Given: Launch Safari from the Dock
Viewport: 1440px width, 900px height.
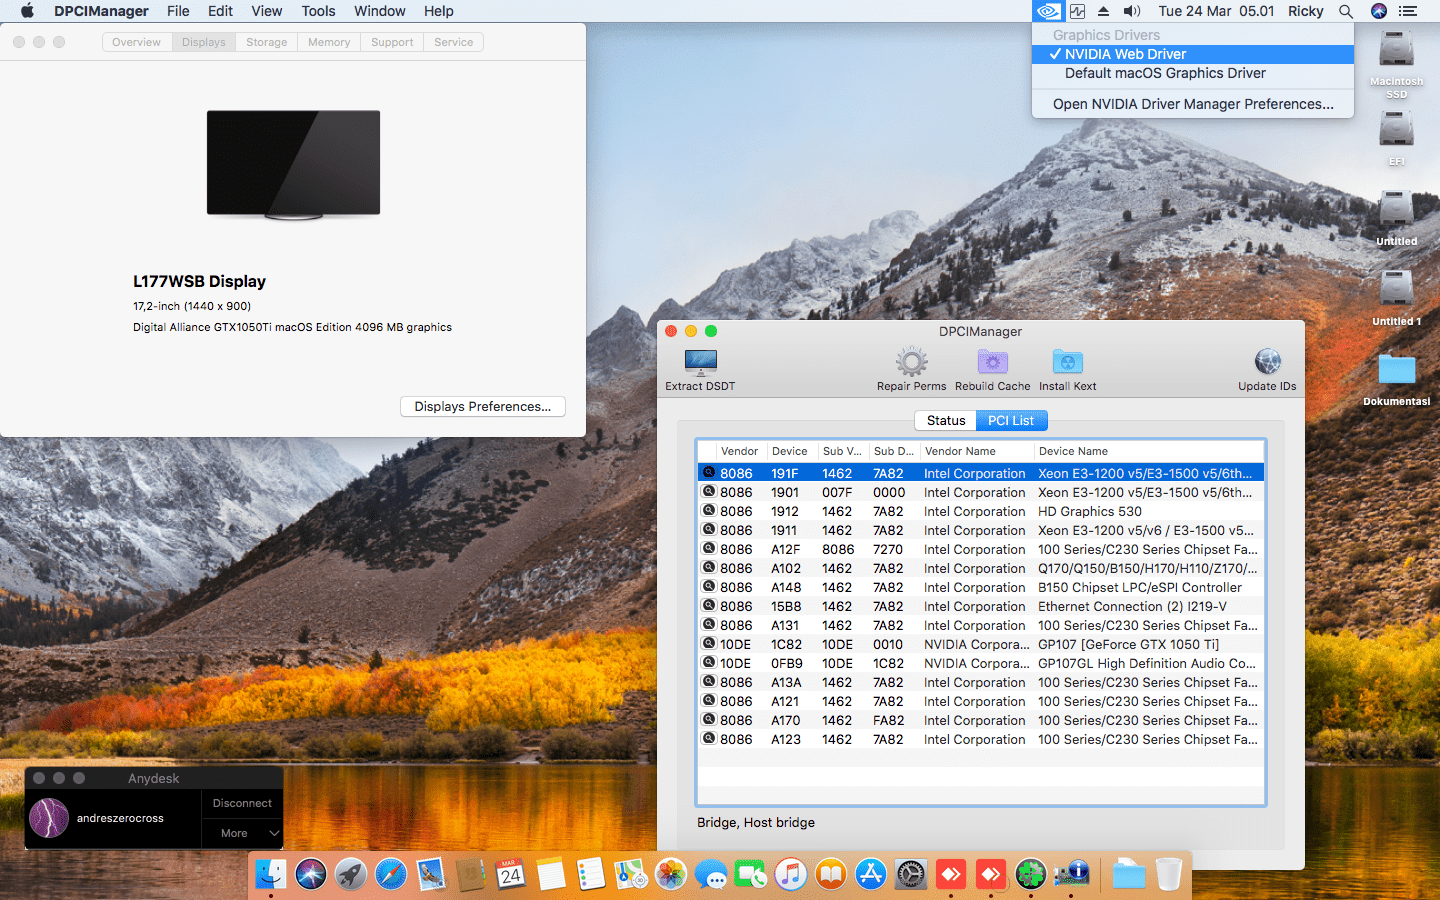Looking at the screenshot, I should coord(391,874).
